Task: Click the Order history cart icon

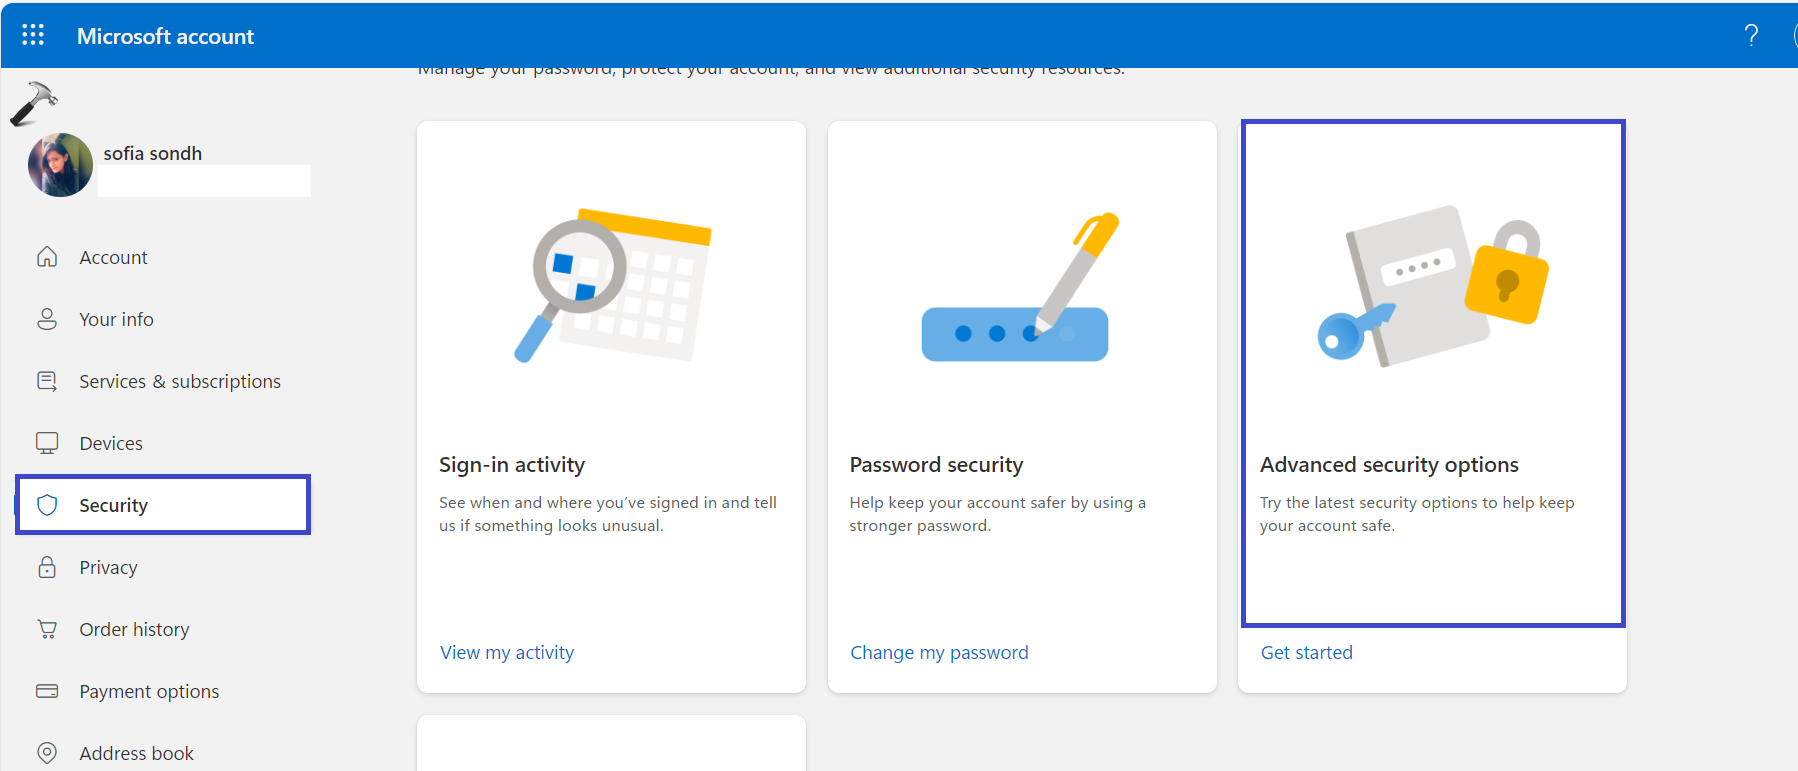Action: pyautogui.click(x=47, y=629)
